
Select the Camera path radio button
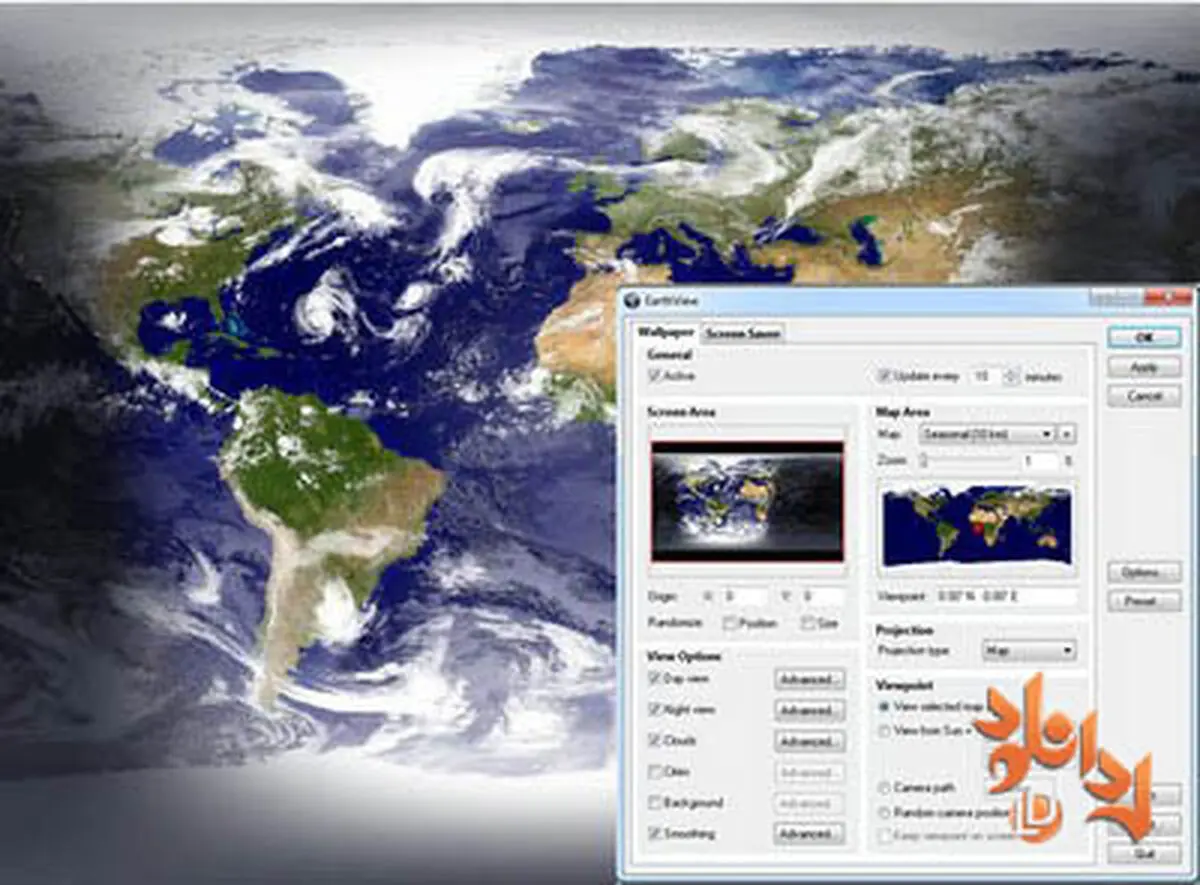[884, 788]
